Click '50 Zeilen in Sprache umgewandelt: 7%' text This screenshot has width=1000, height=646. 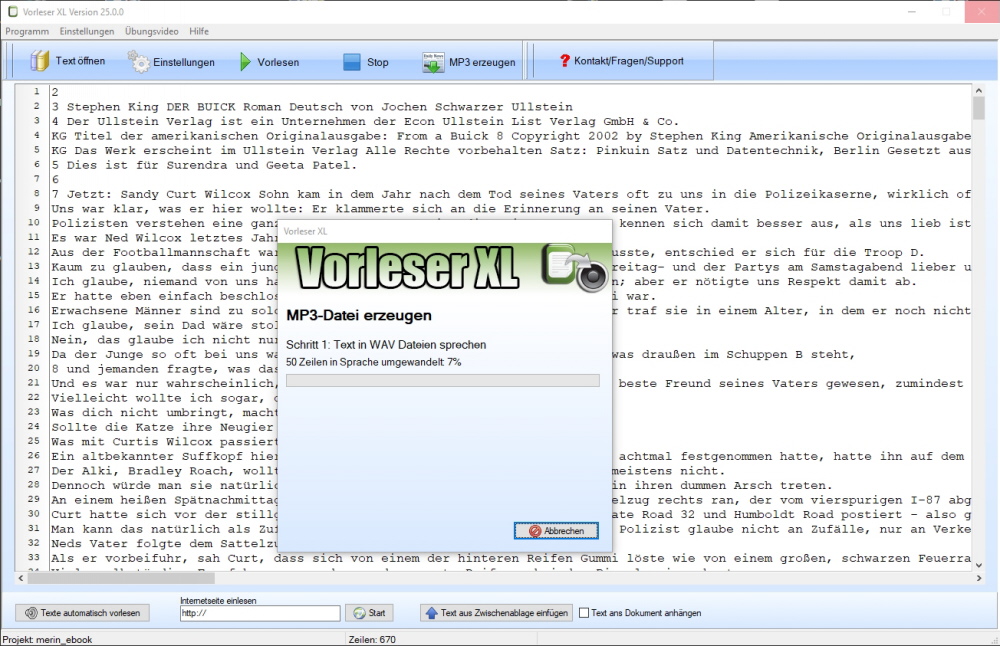point(374,362)
